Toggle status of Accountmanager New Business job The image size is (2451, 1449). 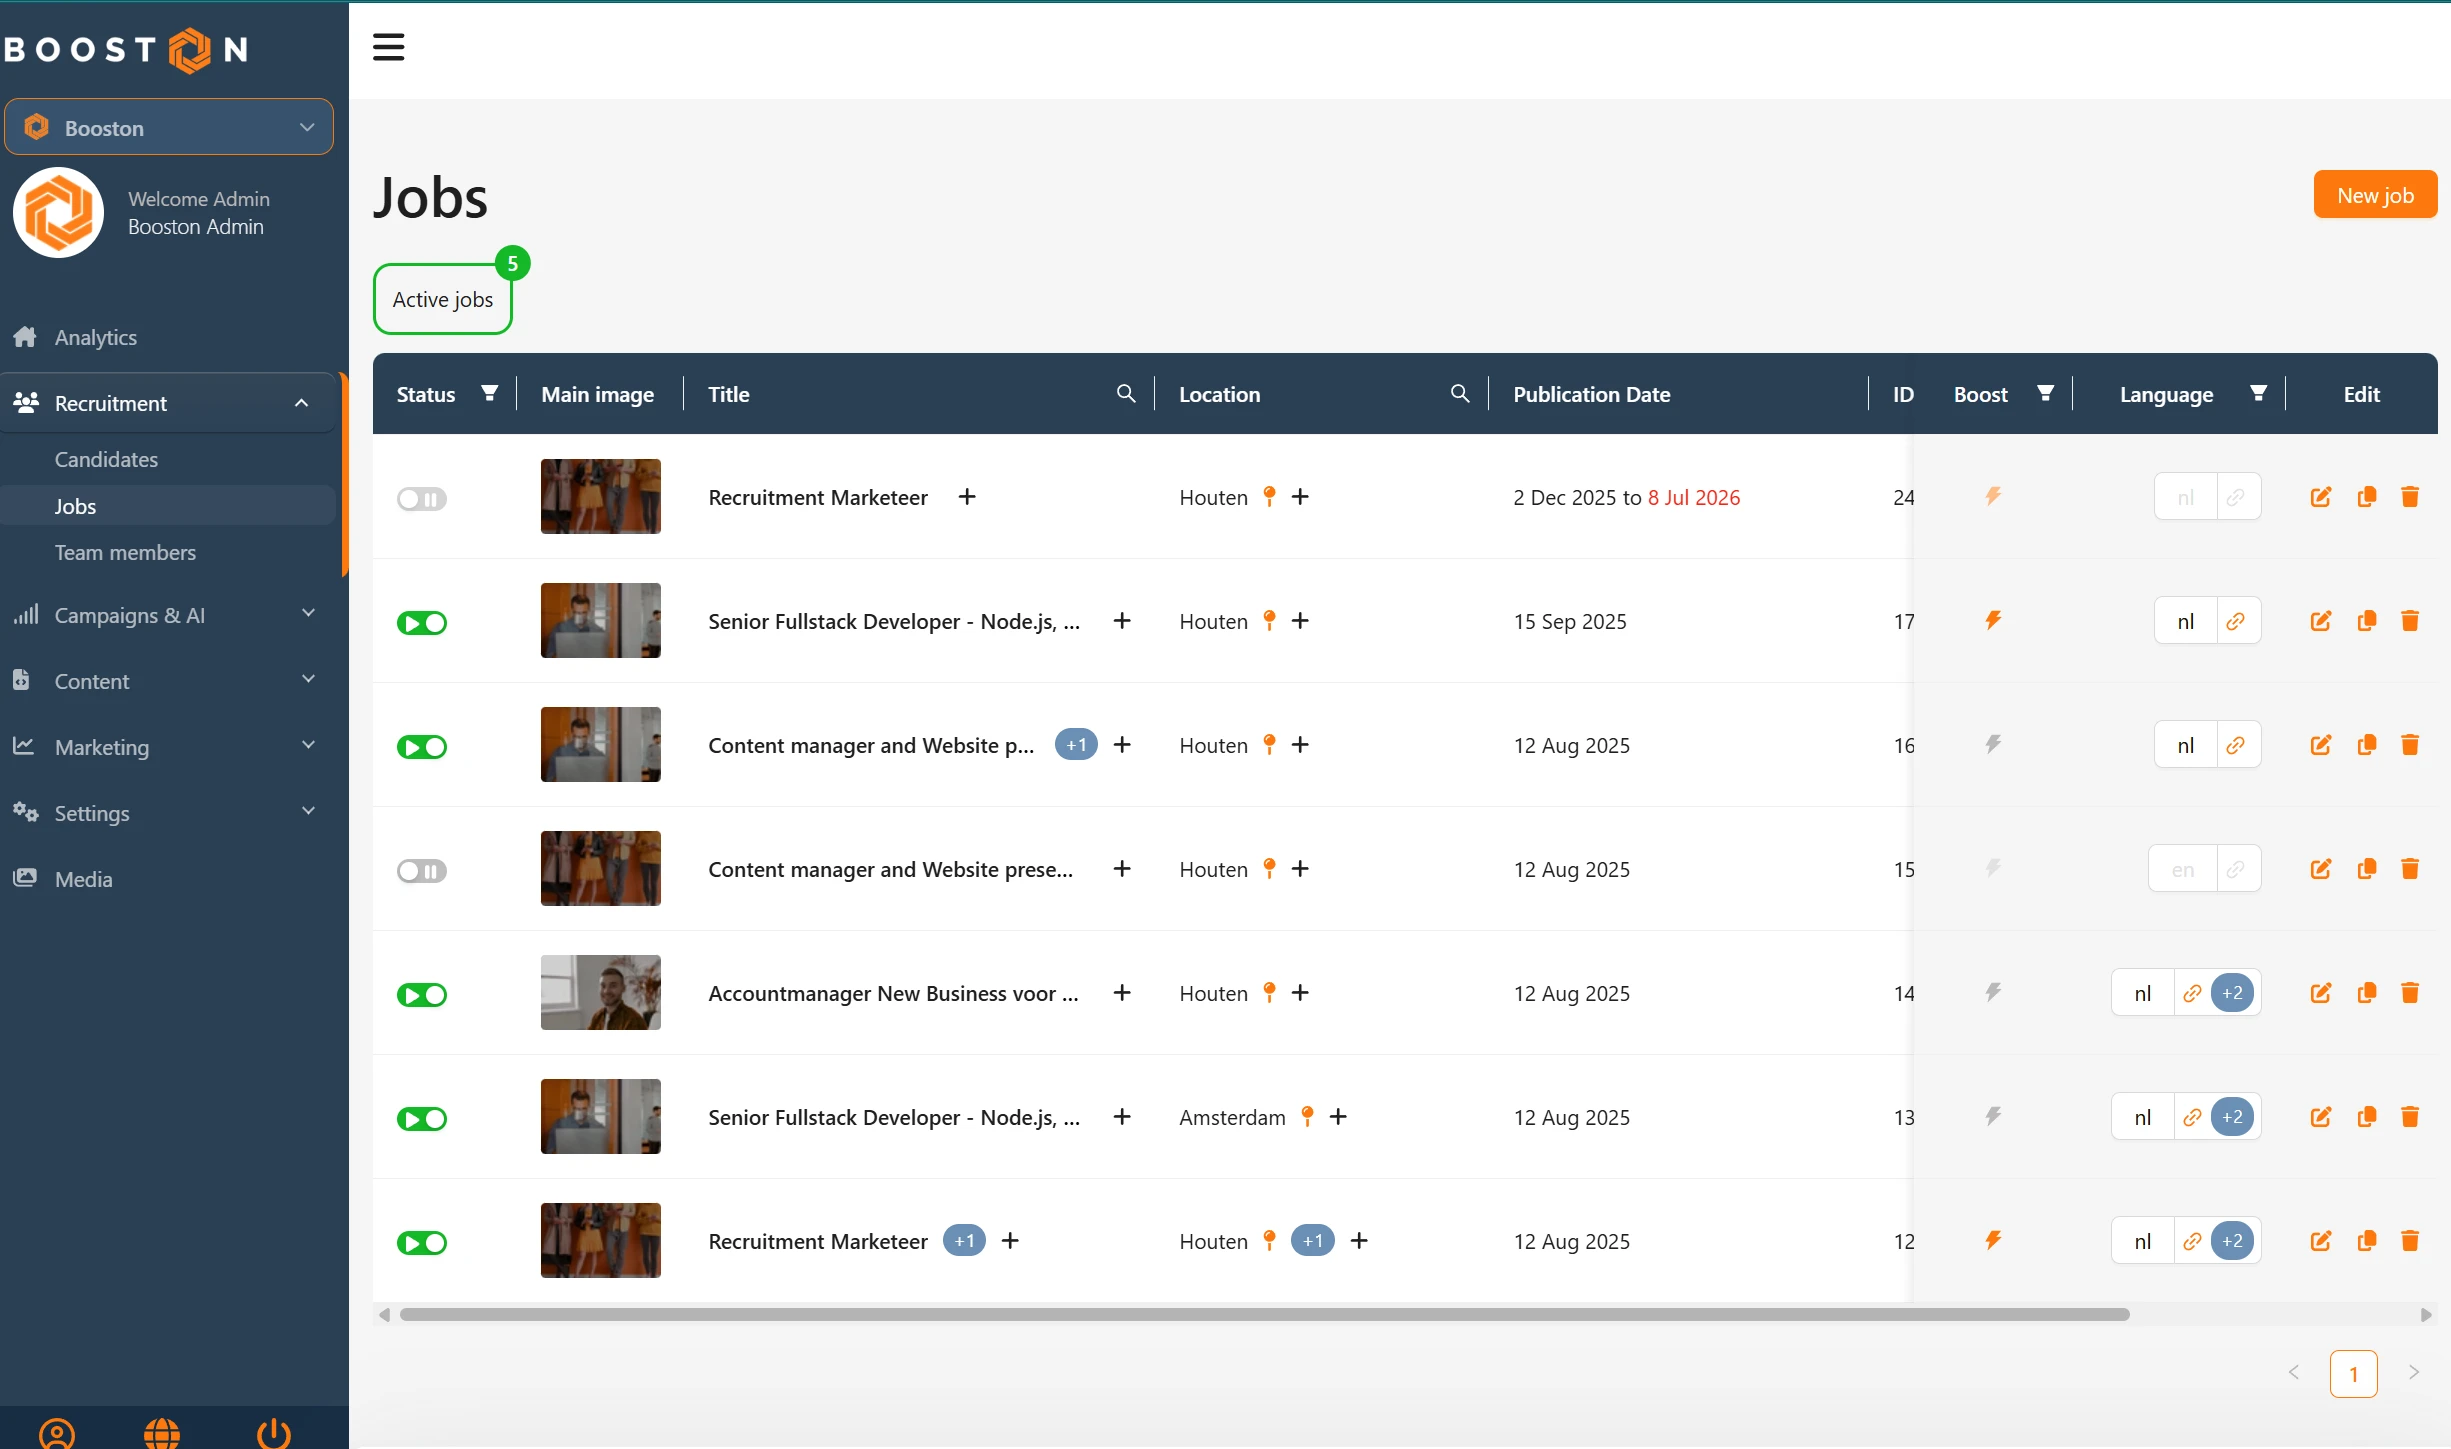tap(421, 995)
